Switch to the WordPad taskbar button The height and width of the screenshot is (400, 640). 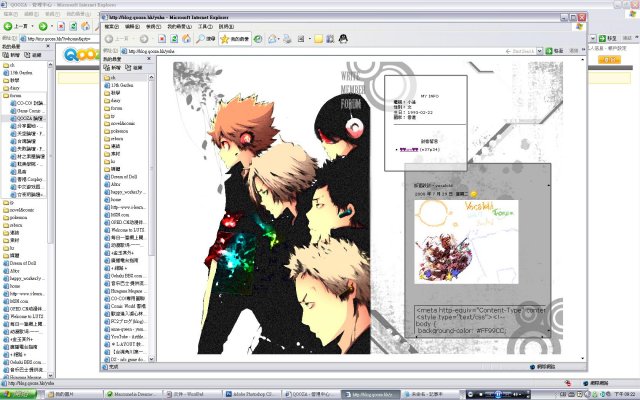[x=193, y=394]
